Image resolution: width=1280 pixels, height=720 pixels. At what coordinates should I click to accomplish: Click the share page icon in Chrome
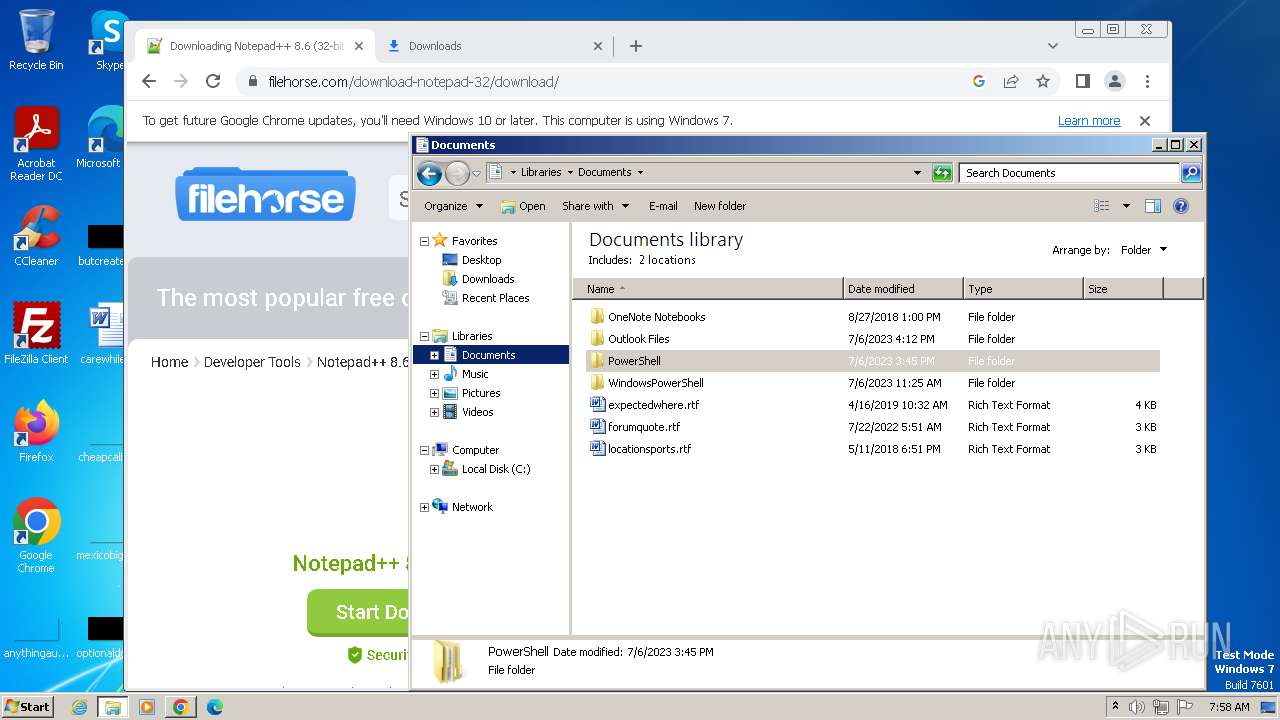pyautogui.click(x=1011, y=82)
